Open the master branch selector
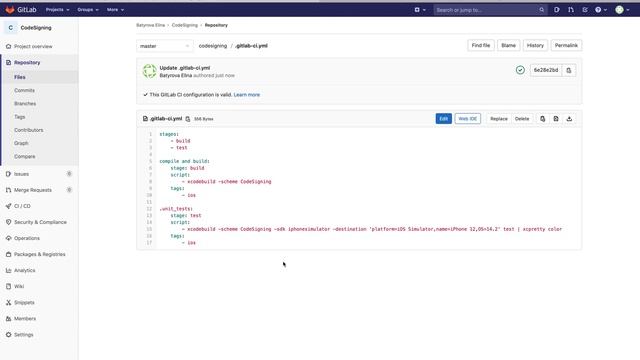Image resolution: width=640 pixels, height=360 pixels. click(164, 46)
